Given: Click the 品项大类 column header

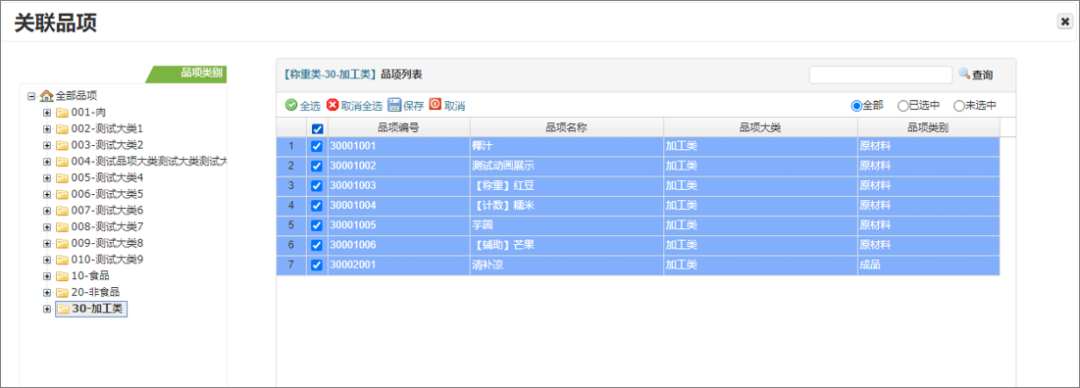Looking at the screenshot, I should click(760, 127).
